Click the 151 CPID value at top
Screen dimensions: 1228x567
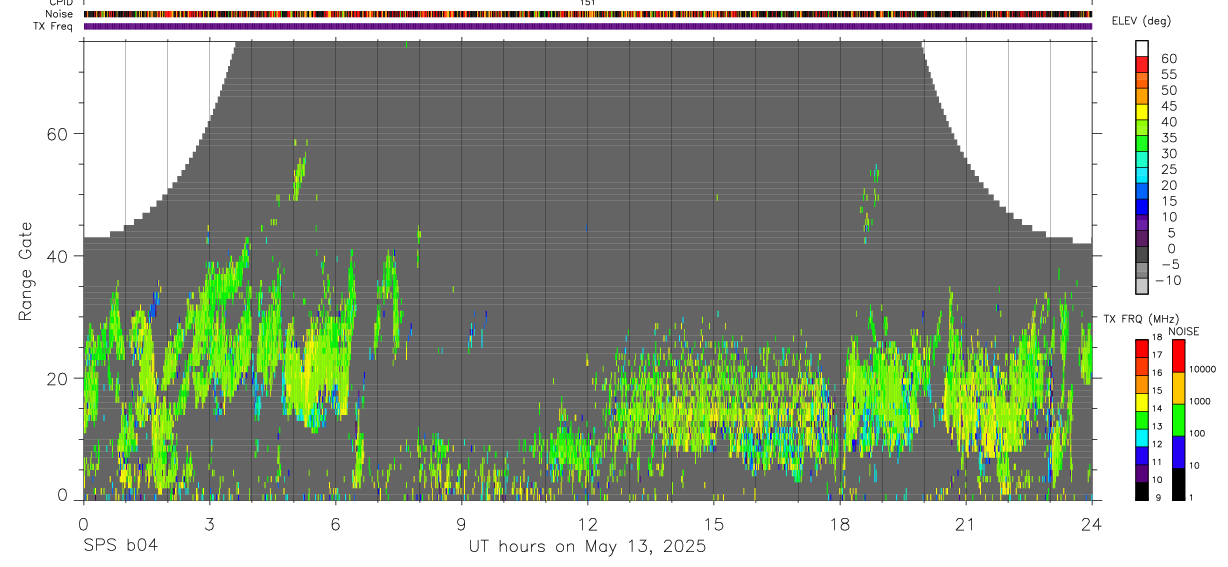click(588, 3)
